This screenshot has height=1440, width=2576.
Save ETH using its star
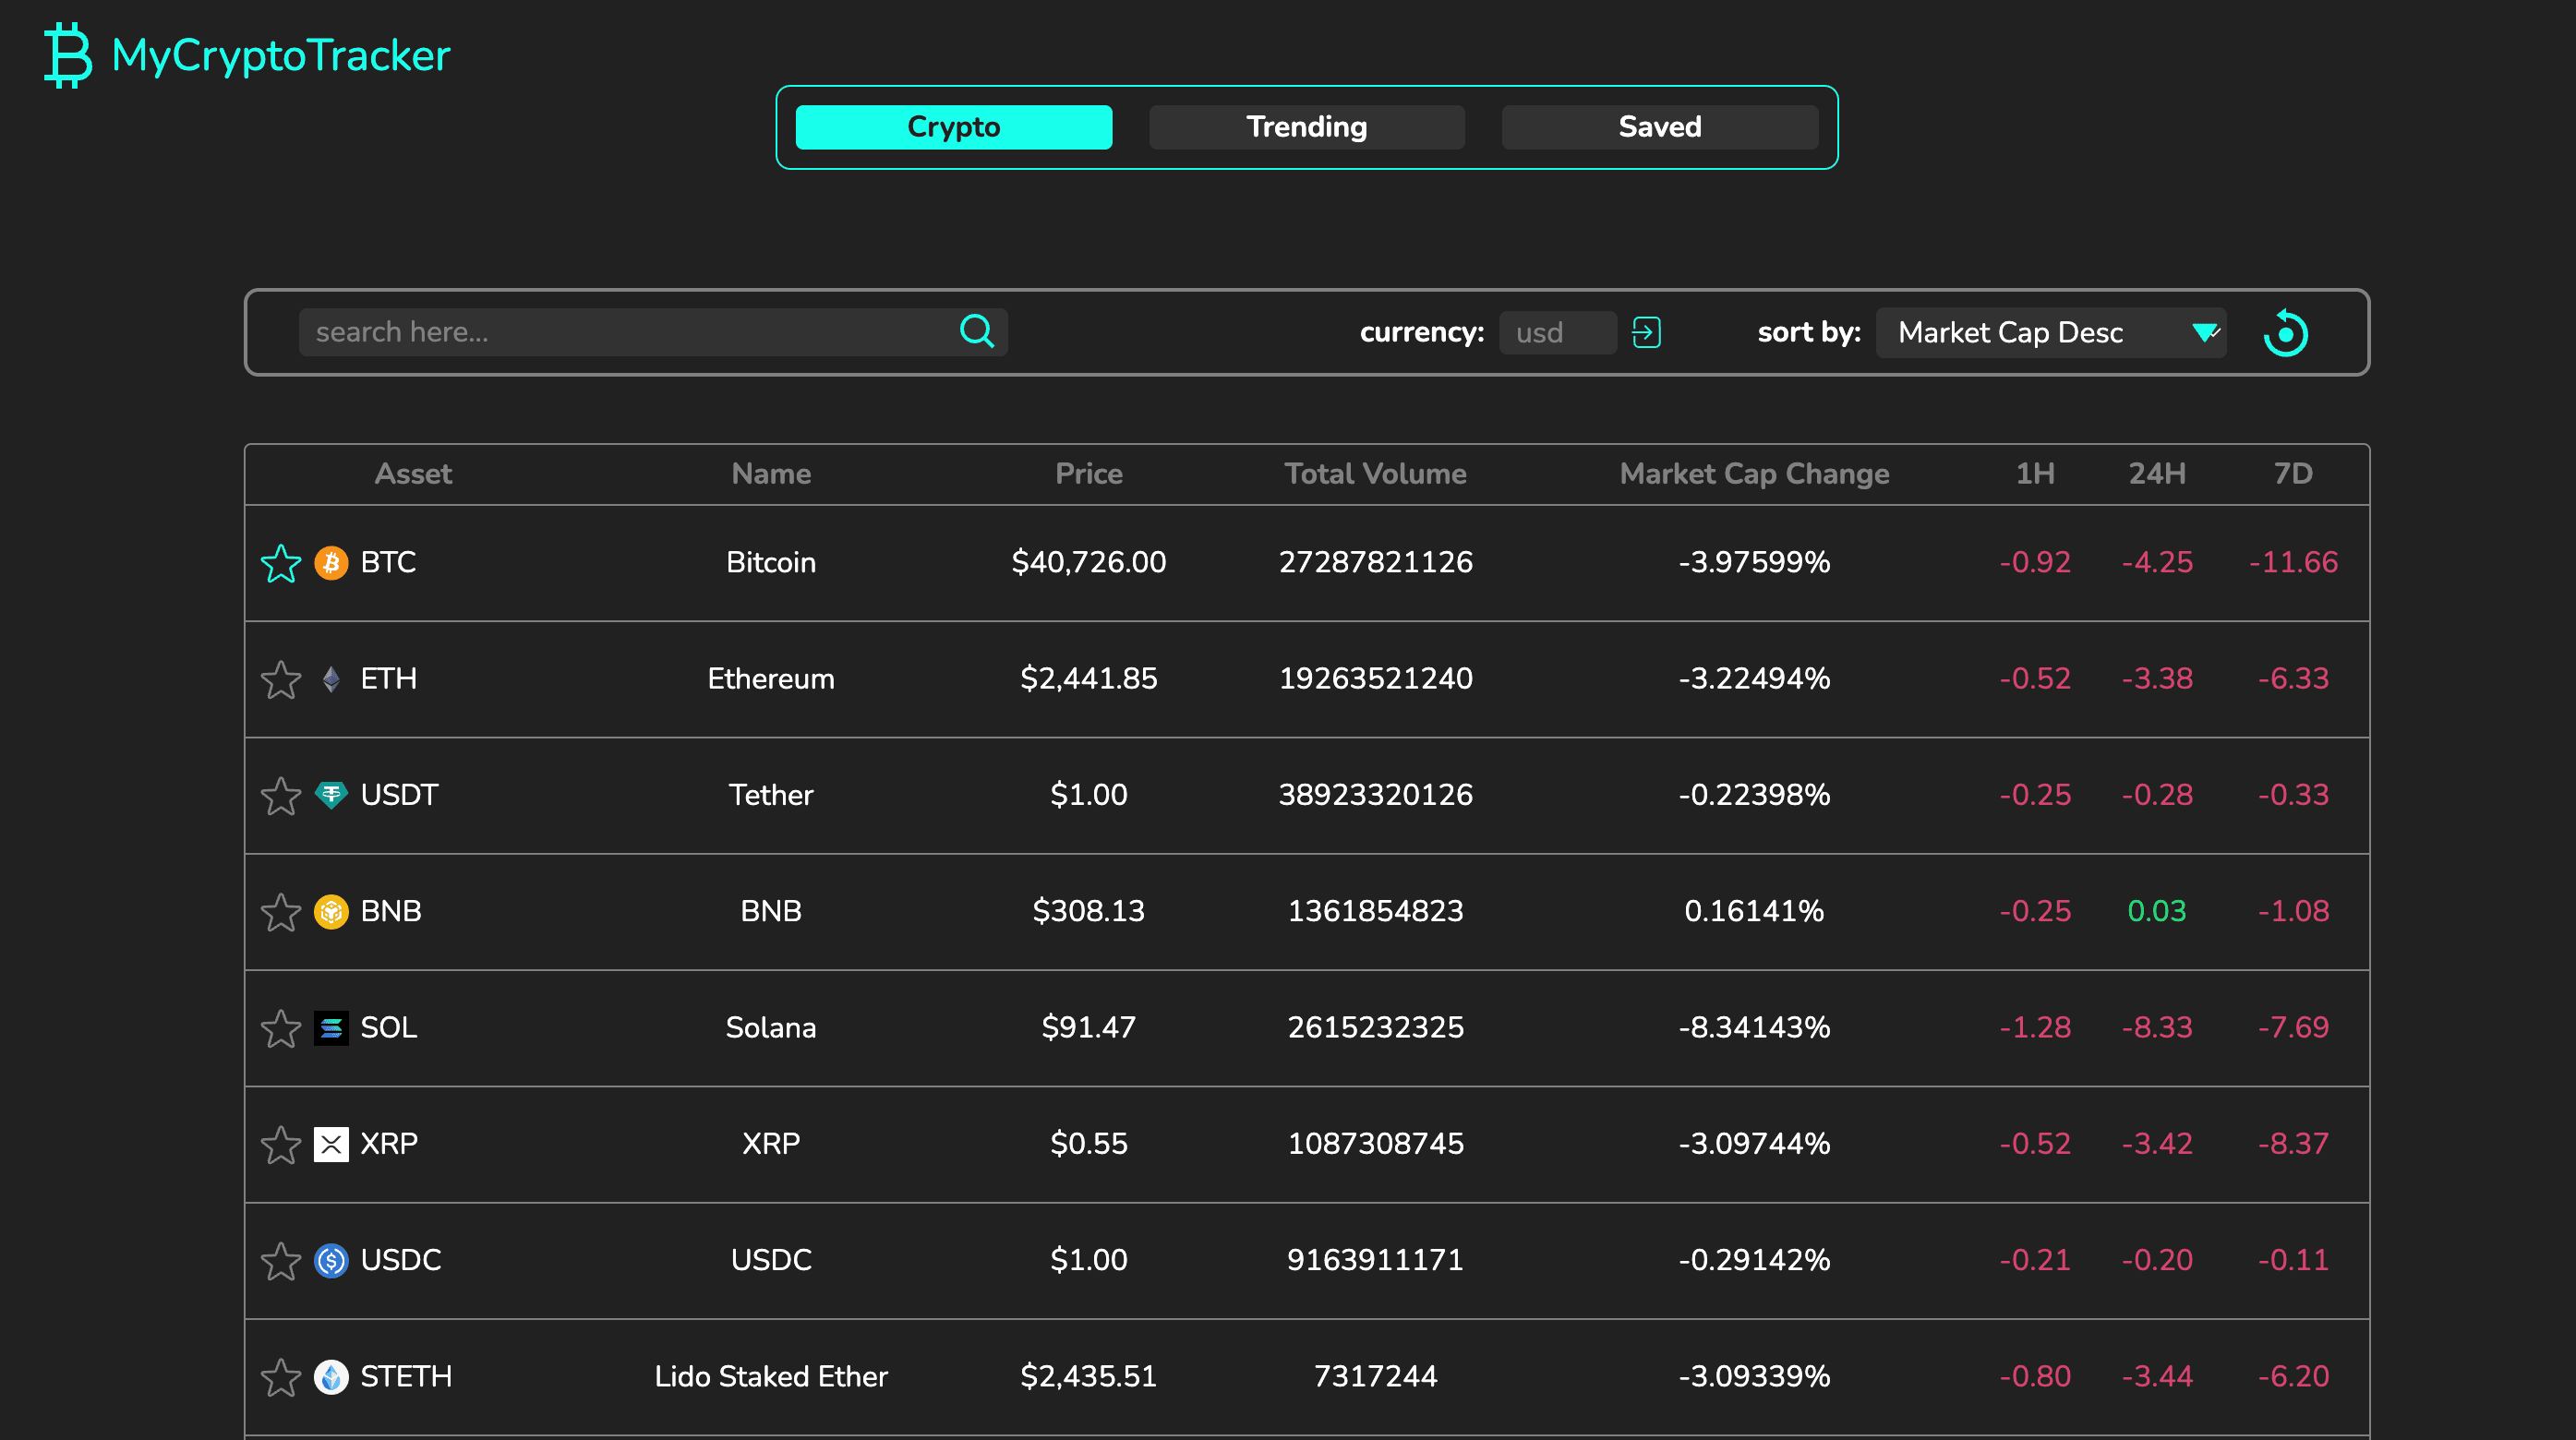[x=281, y=680]
